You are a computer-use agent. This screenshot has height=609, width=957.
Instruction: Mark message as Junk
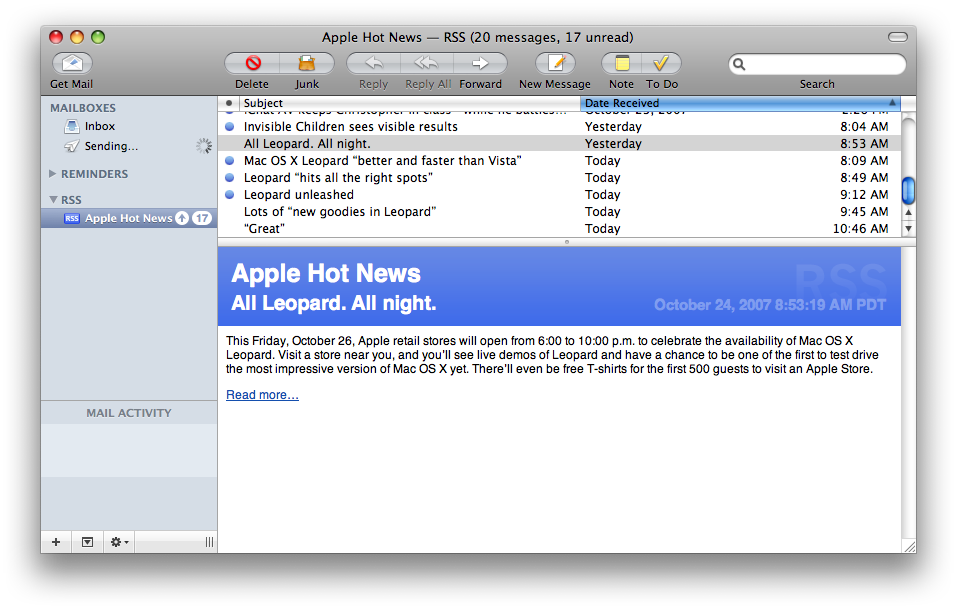coord(307,63)
